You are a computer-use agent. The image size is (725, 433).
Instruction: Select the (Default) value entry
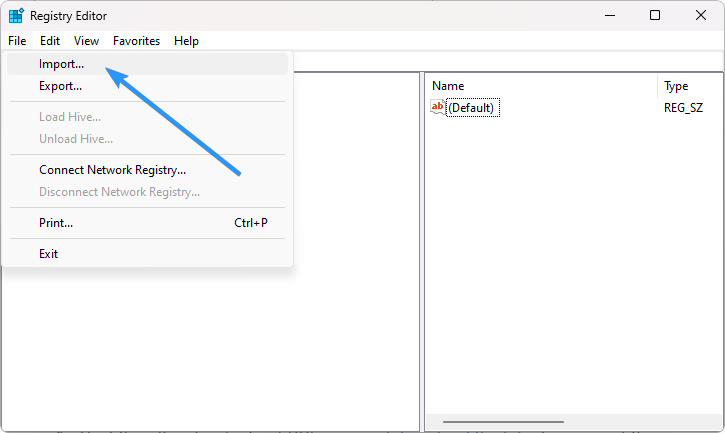coord(473,108)
